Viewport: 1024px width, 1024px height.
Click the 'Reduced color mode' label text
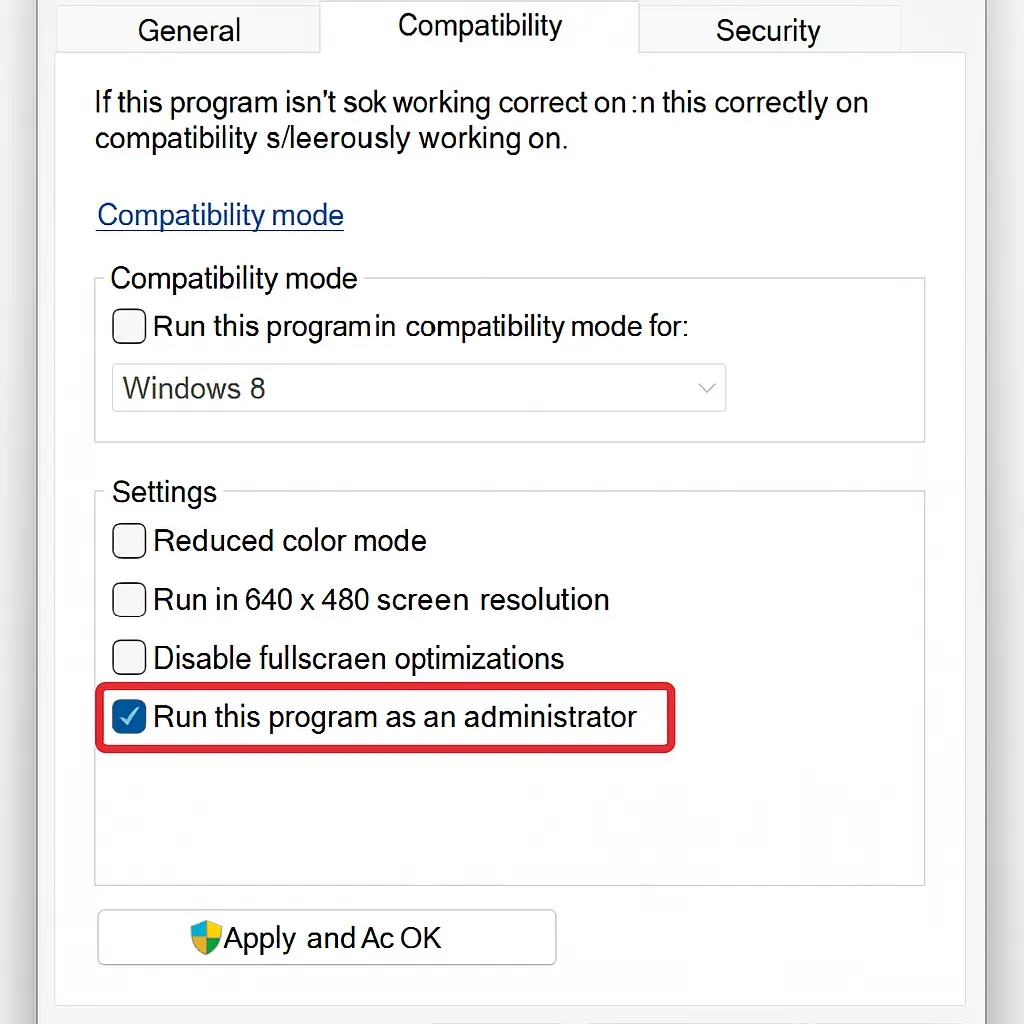290,541
